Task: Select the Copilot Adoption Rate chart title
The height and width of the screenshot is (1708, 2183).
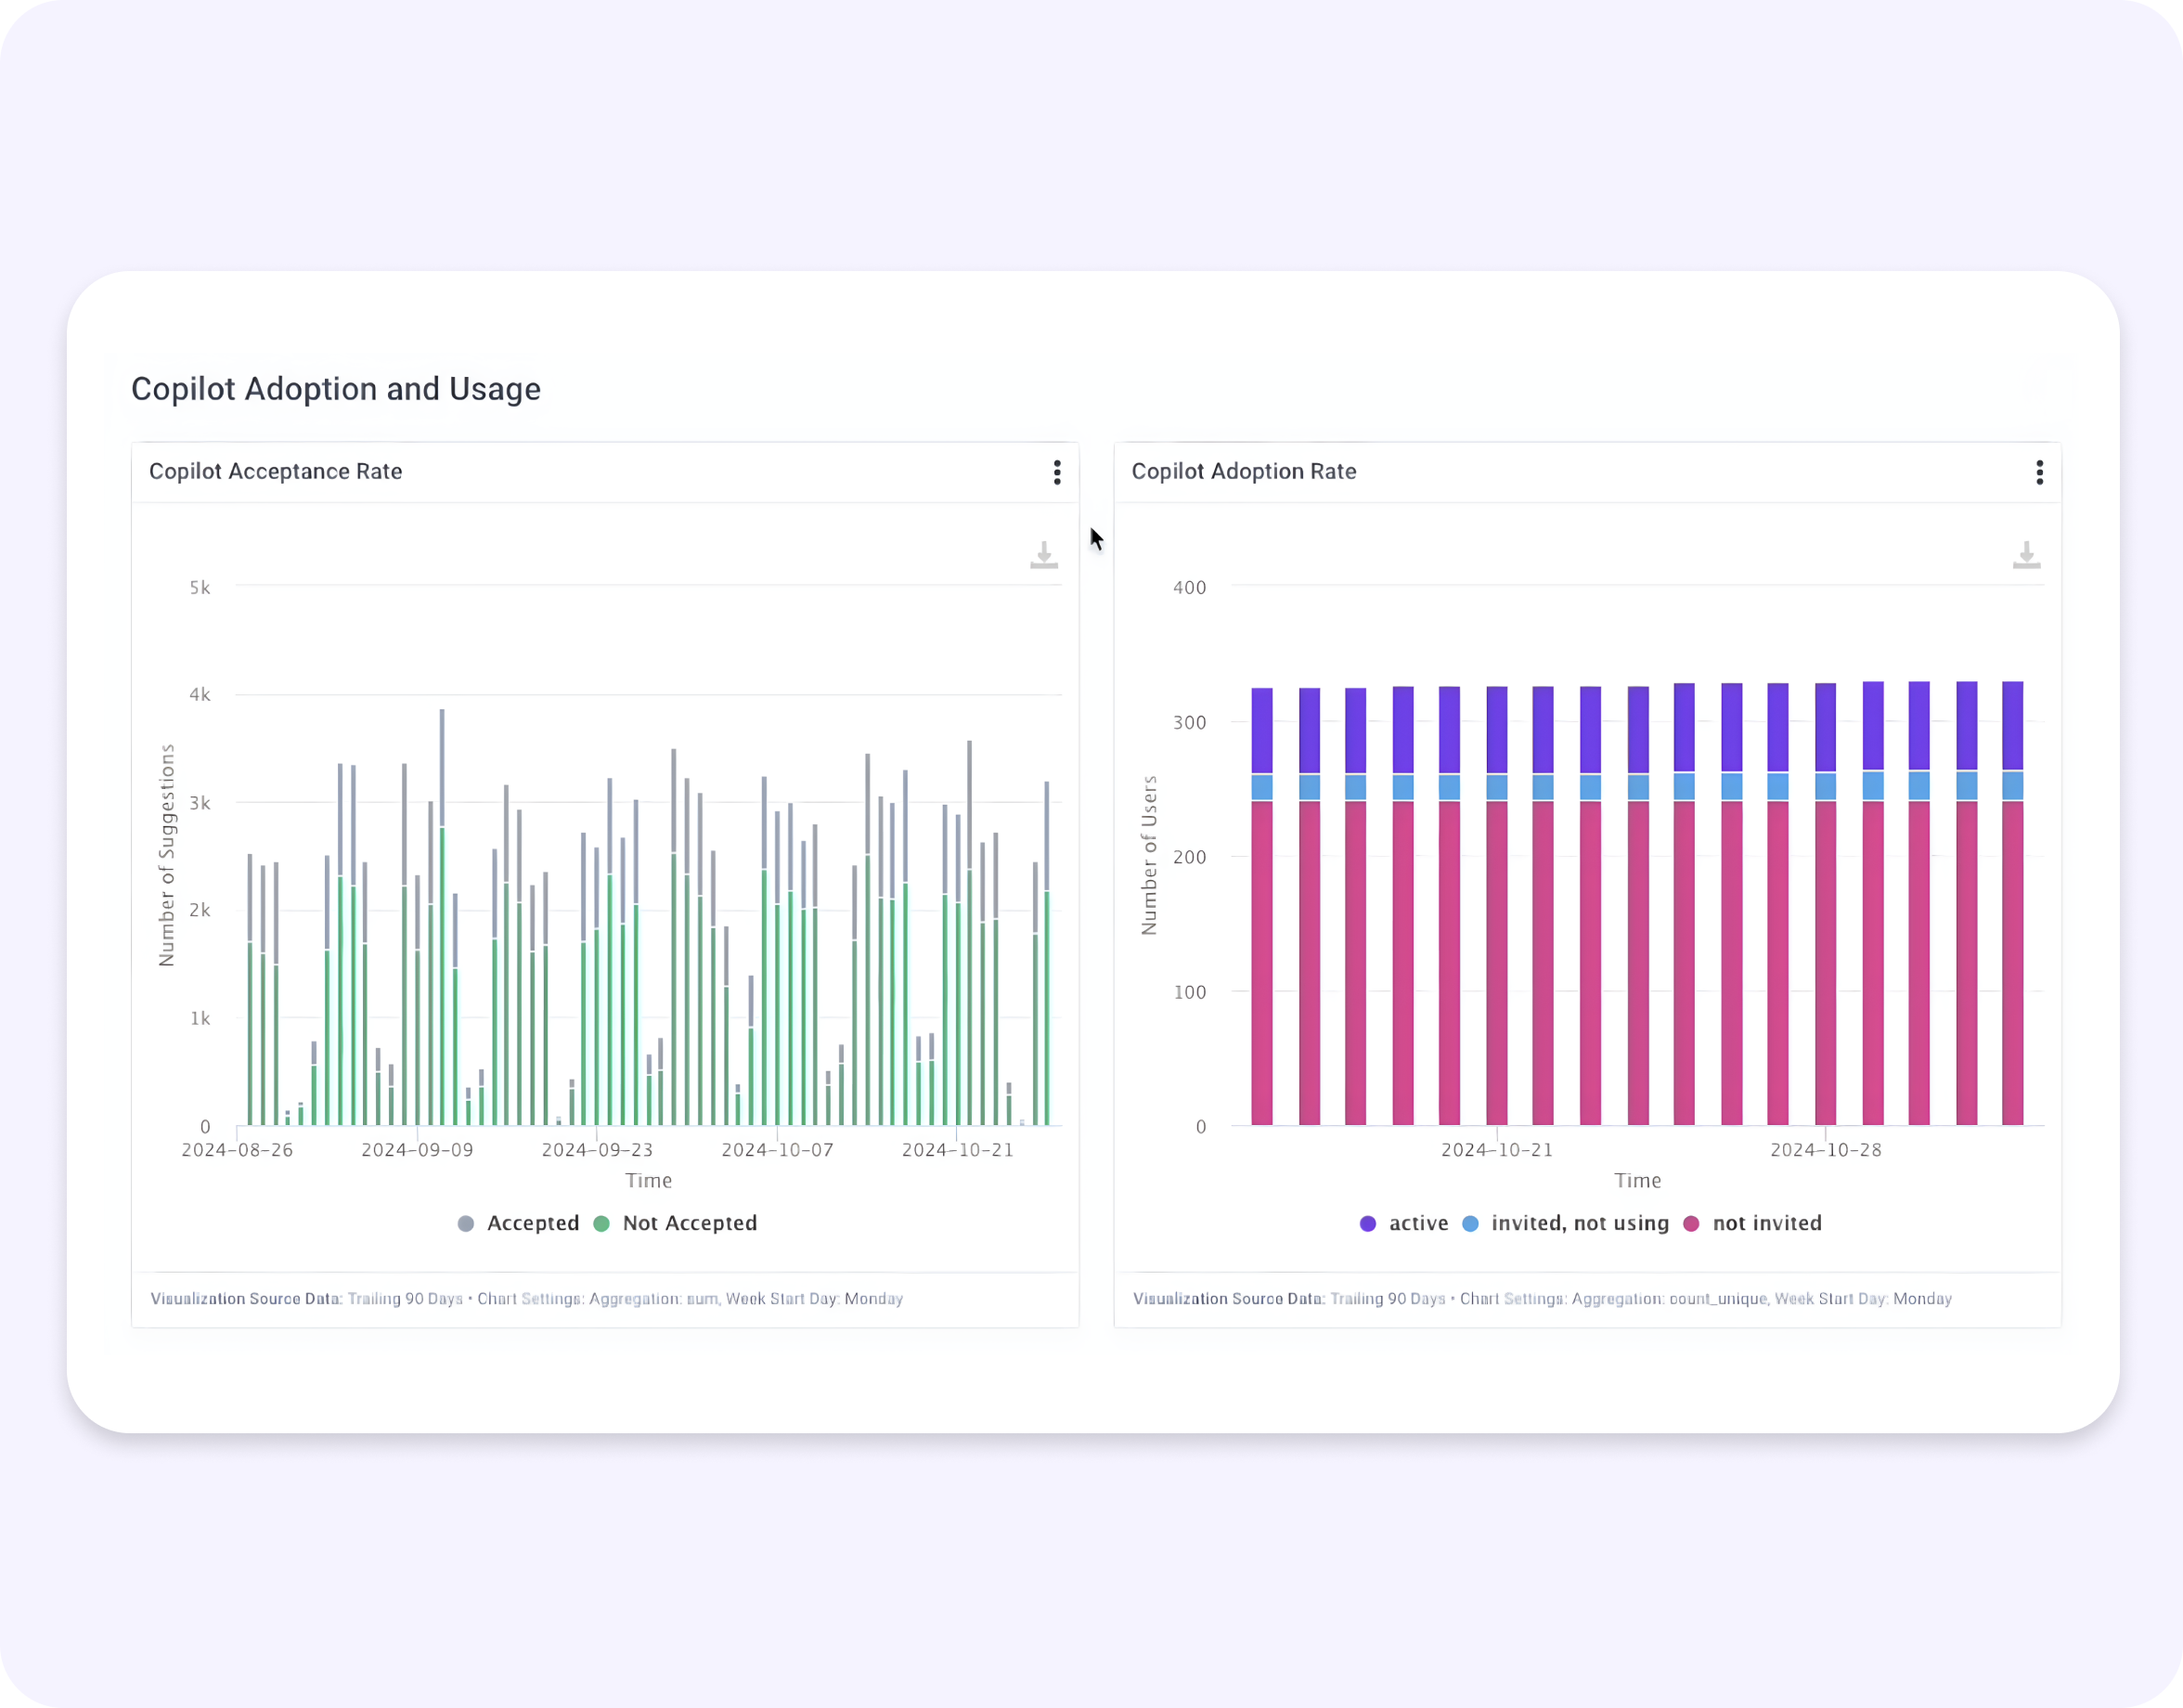Action: click(x=1244, y=471)
